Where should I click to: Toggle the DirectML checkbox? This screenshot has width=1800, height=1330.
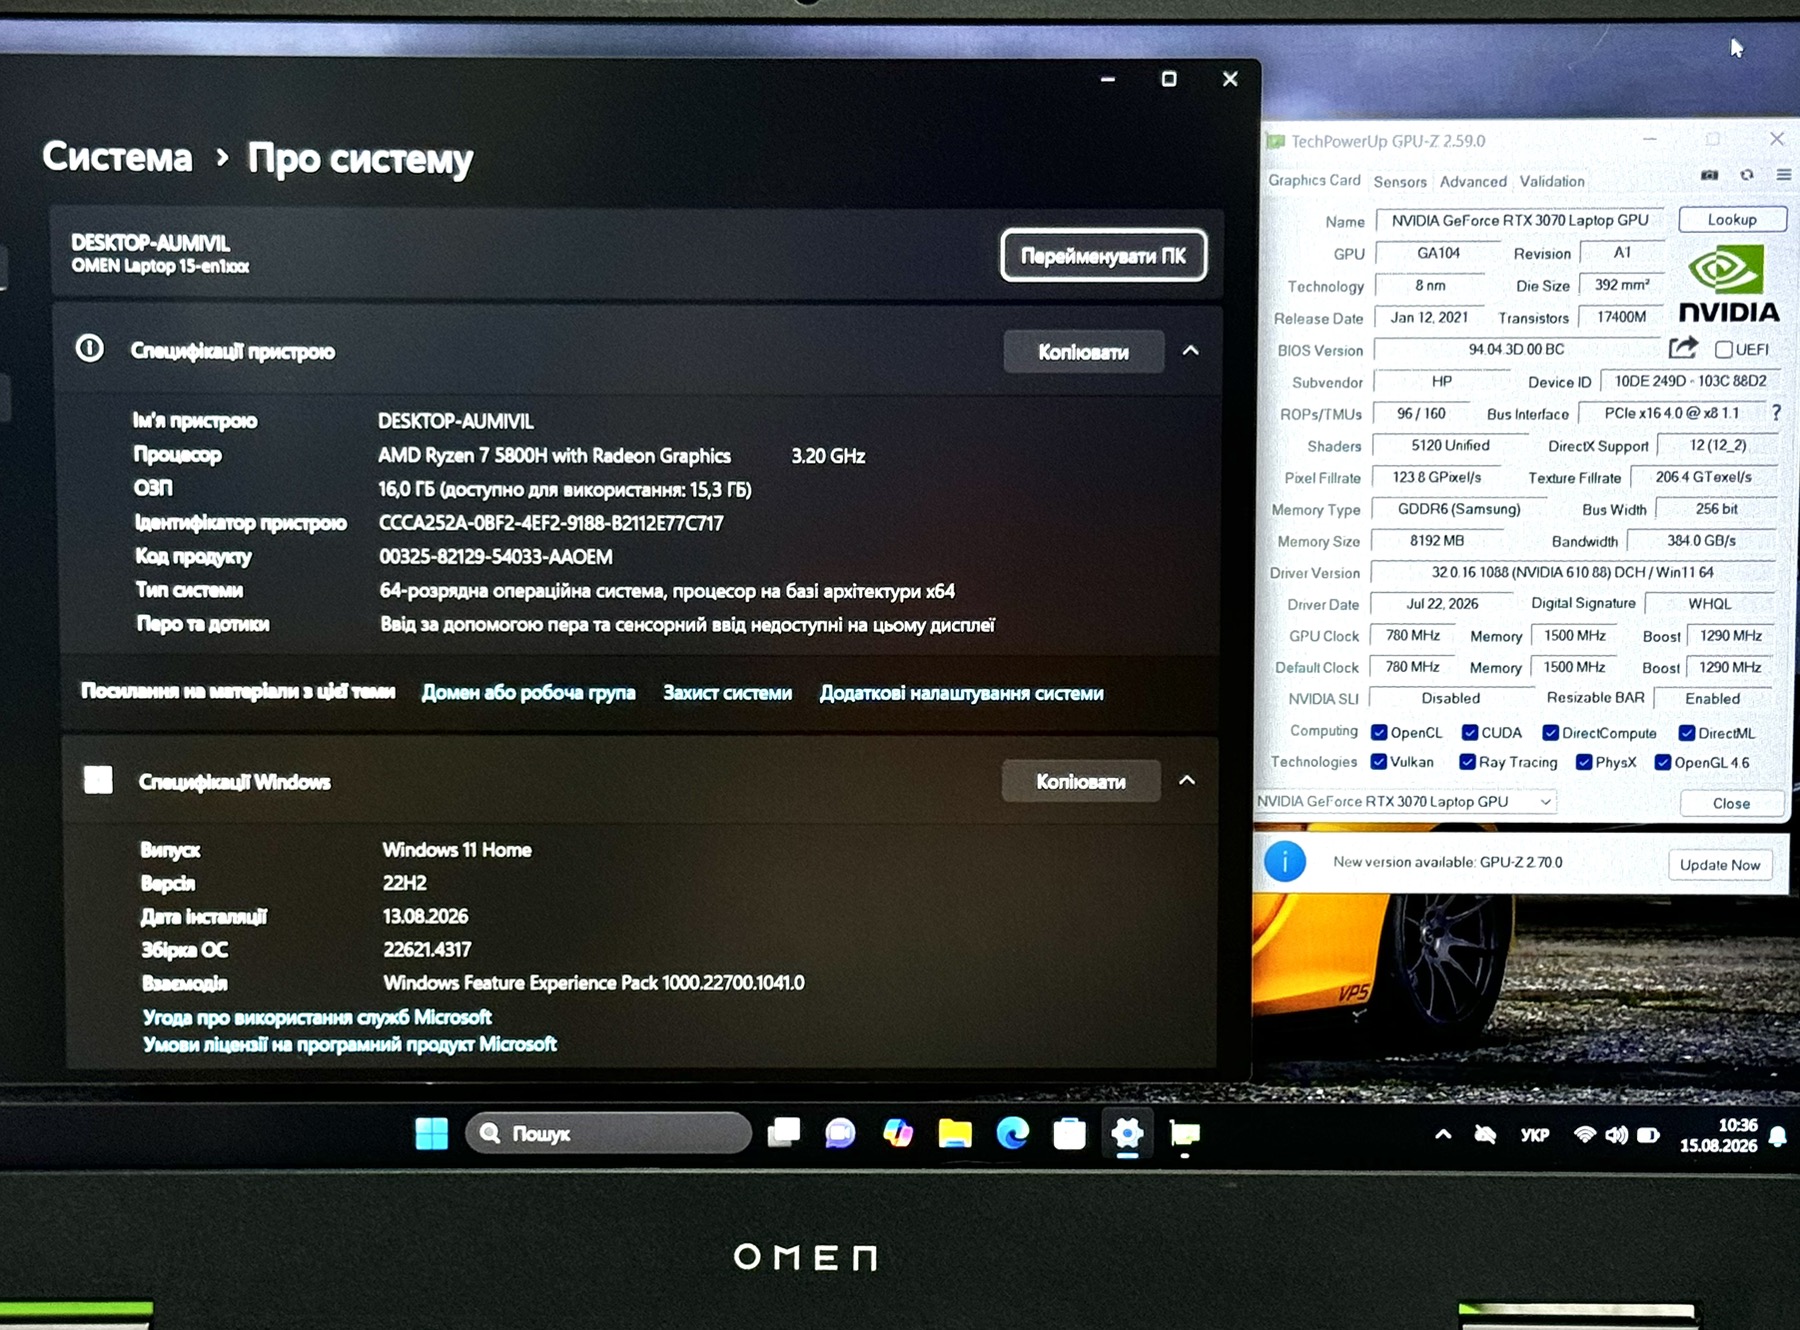1687,733
